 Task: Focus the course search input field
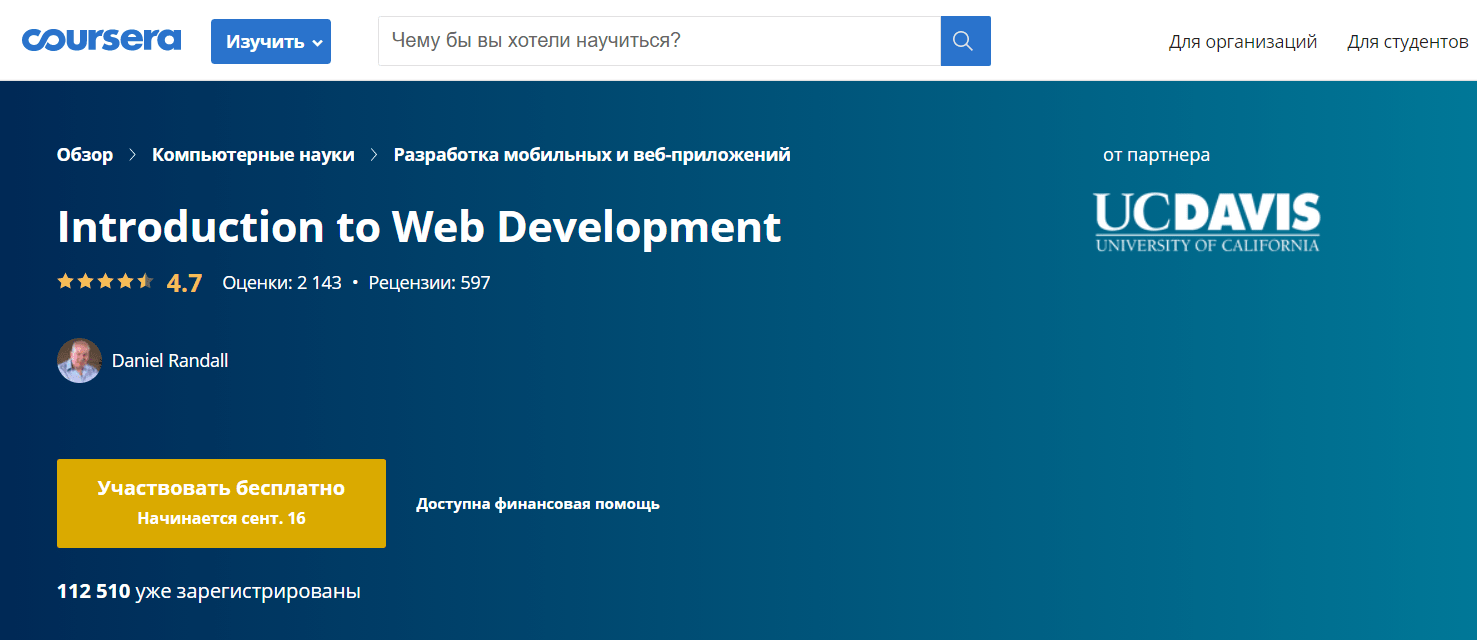pyautogui.click(x=658, y=41)
